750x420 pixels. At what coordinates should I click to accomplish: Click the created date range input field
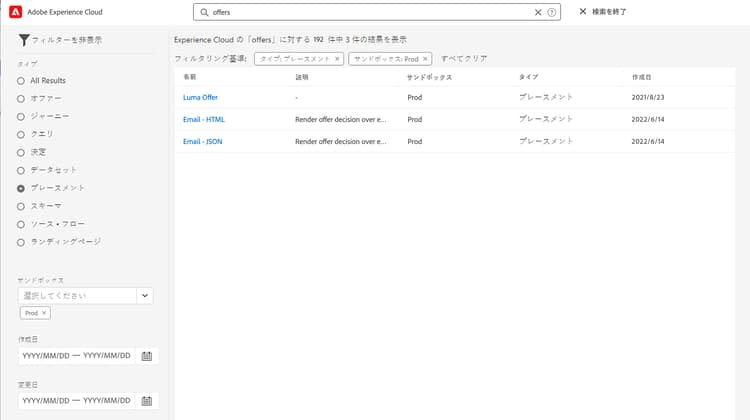point(77,356)
